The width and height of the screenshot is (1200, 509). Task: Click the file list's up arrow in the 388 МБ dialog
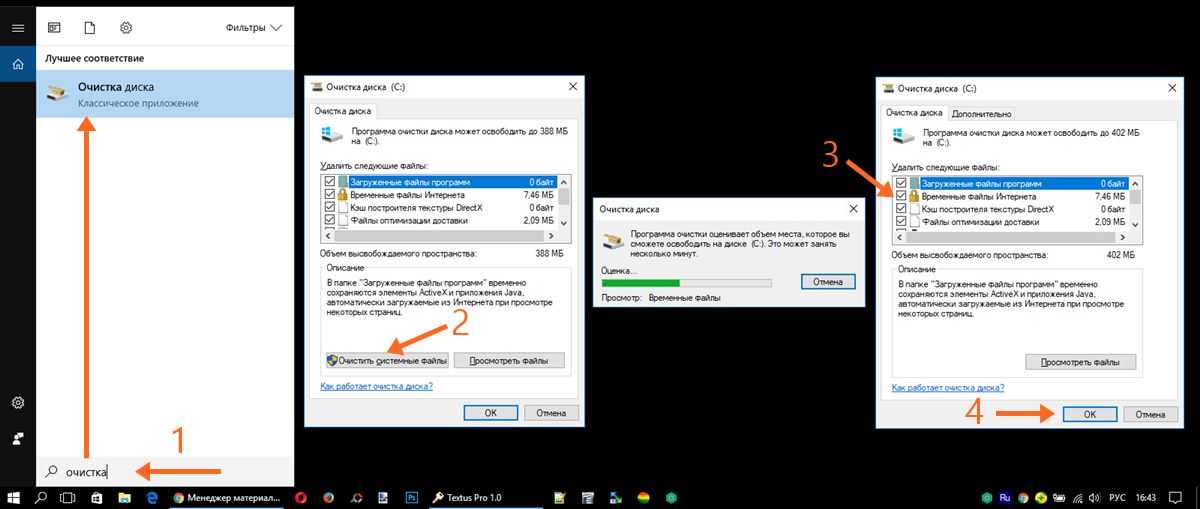[x=564, y=183]
